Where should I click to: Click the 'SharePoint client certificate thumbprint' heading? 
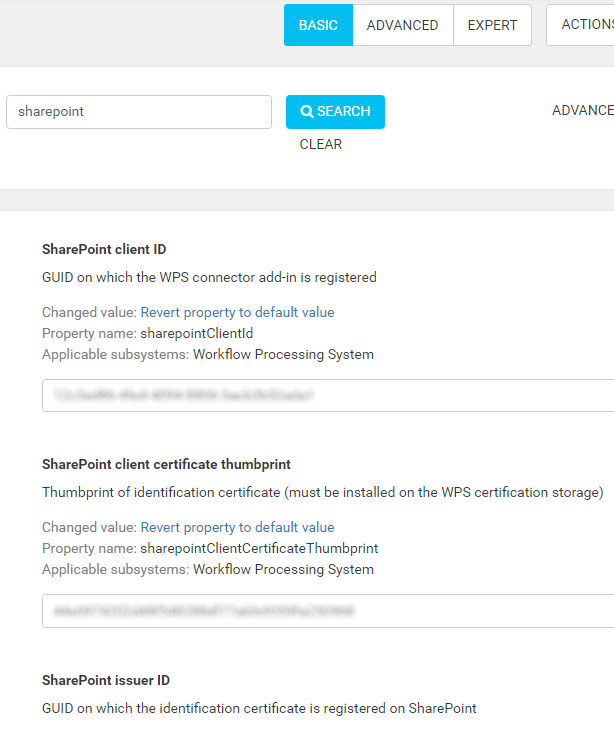coord(166,464)
